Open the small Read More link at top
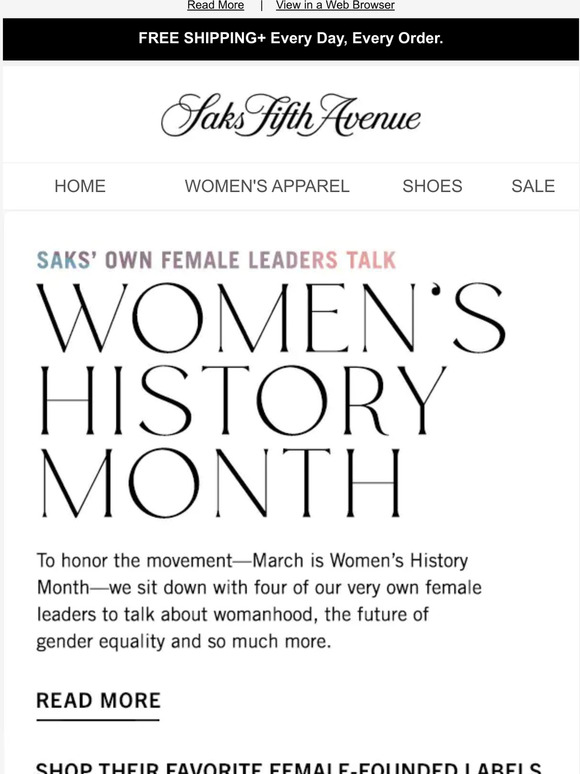Viewport: 580px width, 774px height. click(215, 5)
